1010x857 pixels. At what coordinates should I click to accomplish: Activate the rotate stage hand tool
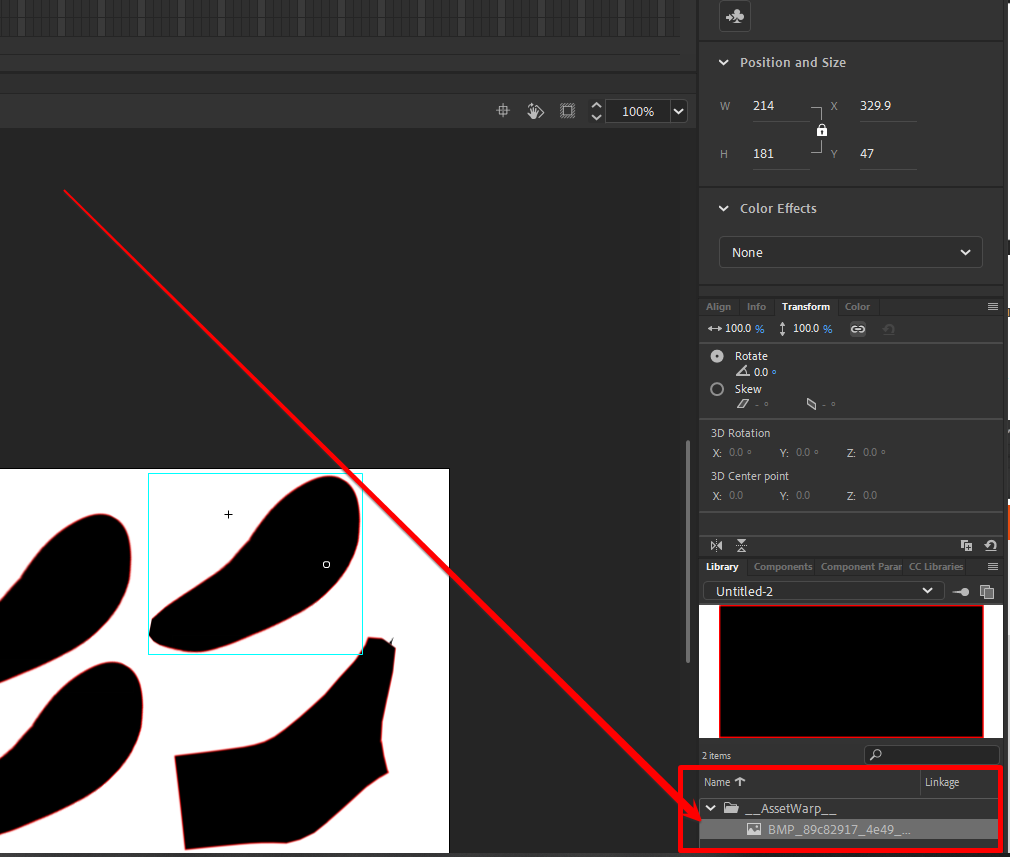coord(535,110)
